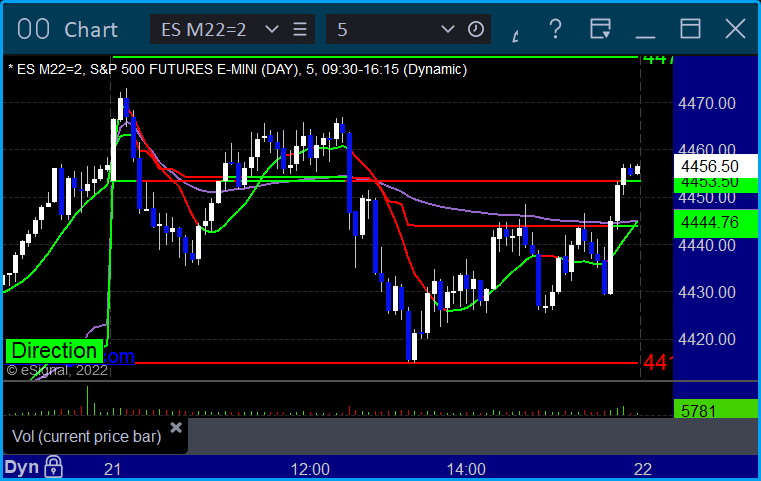Open the symbol list menu icon
Screen dimensions: 761x481
[300, 30]
